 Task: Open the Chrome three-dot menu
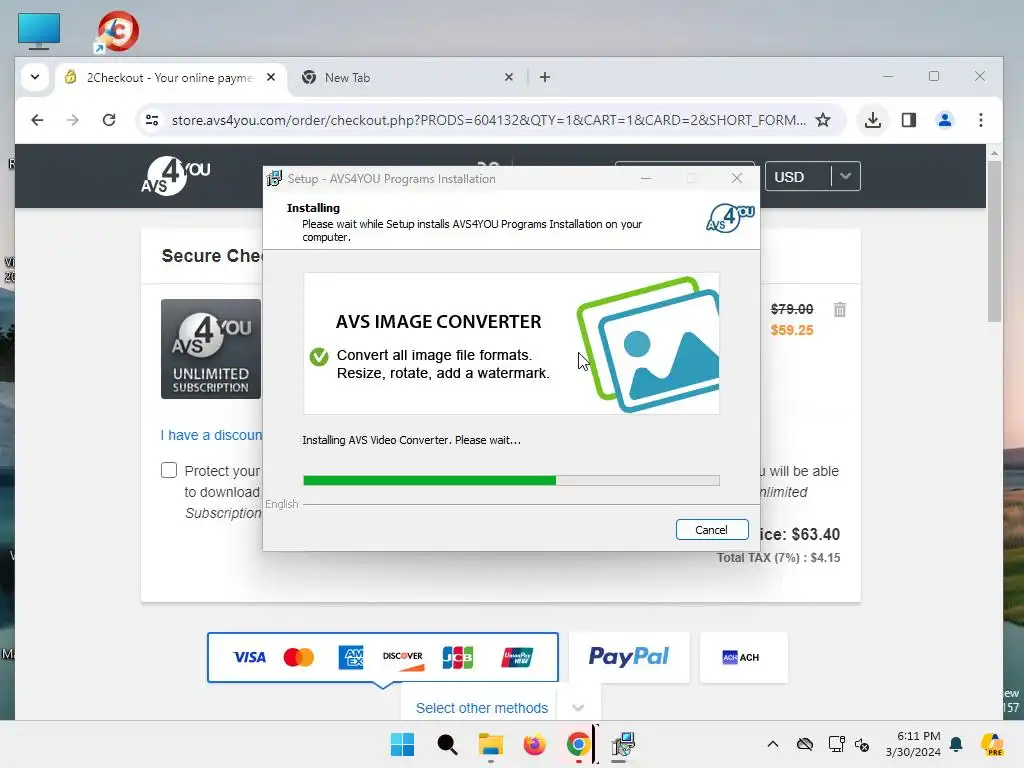click(x=980, y=120)
